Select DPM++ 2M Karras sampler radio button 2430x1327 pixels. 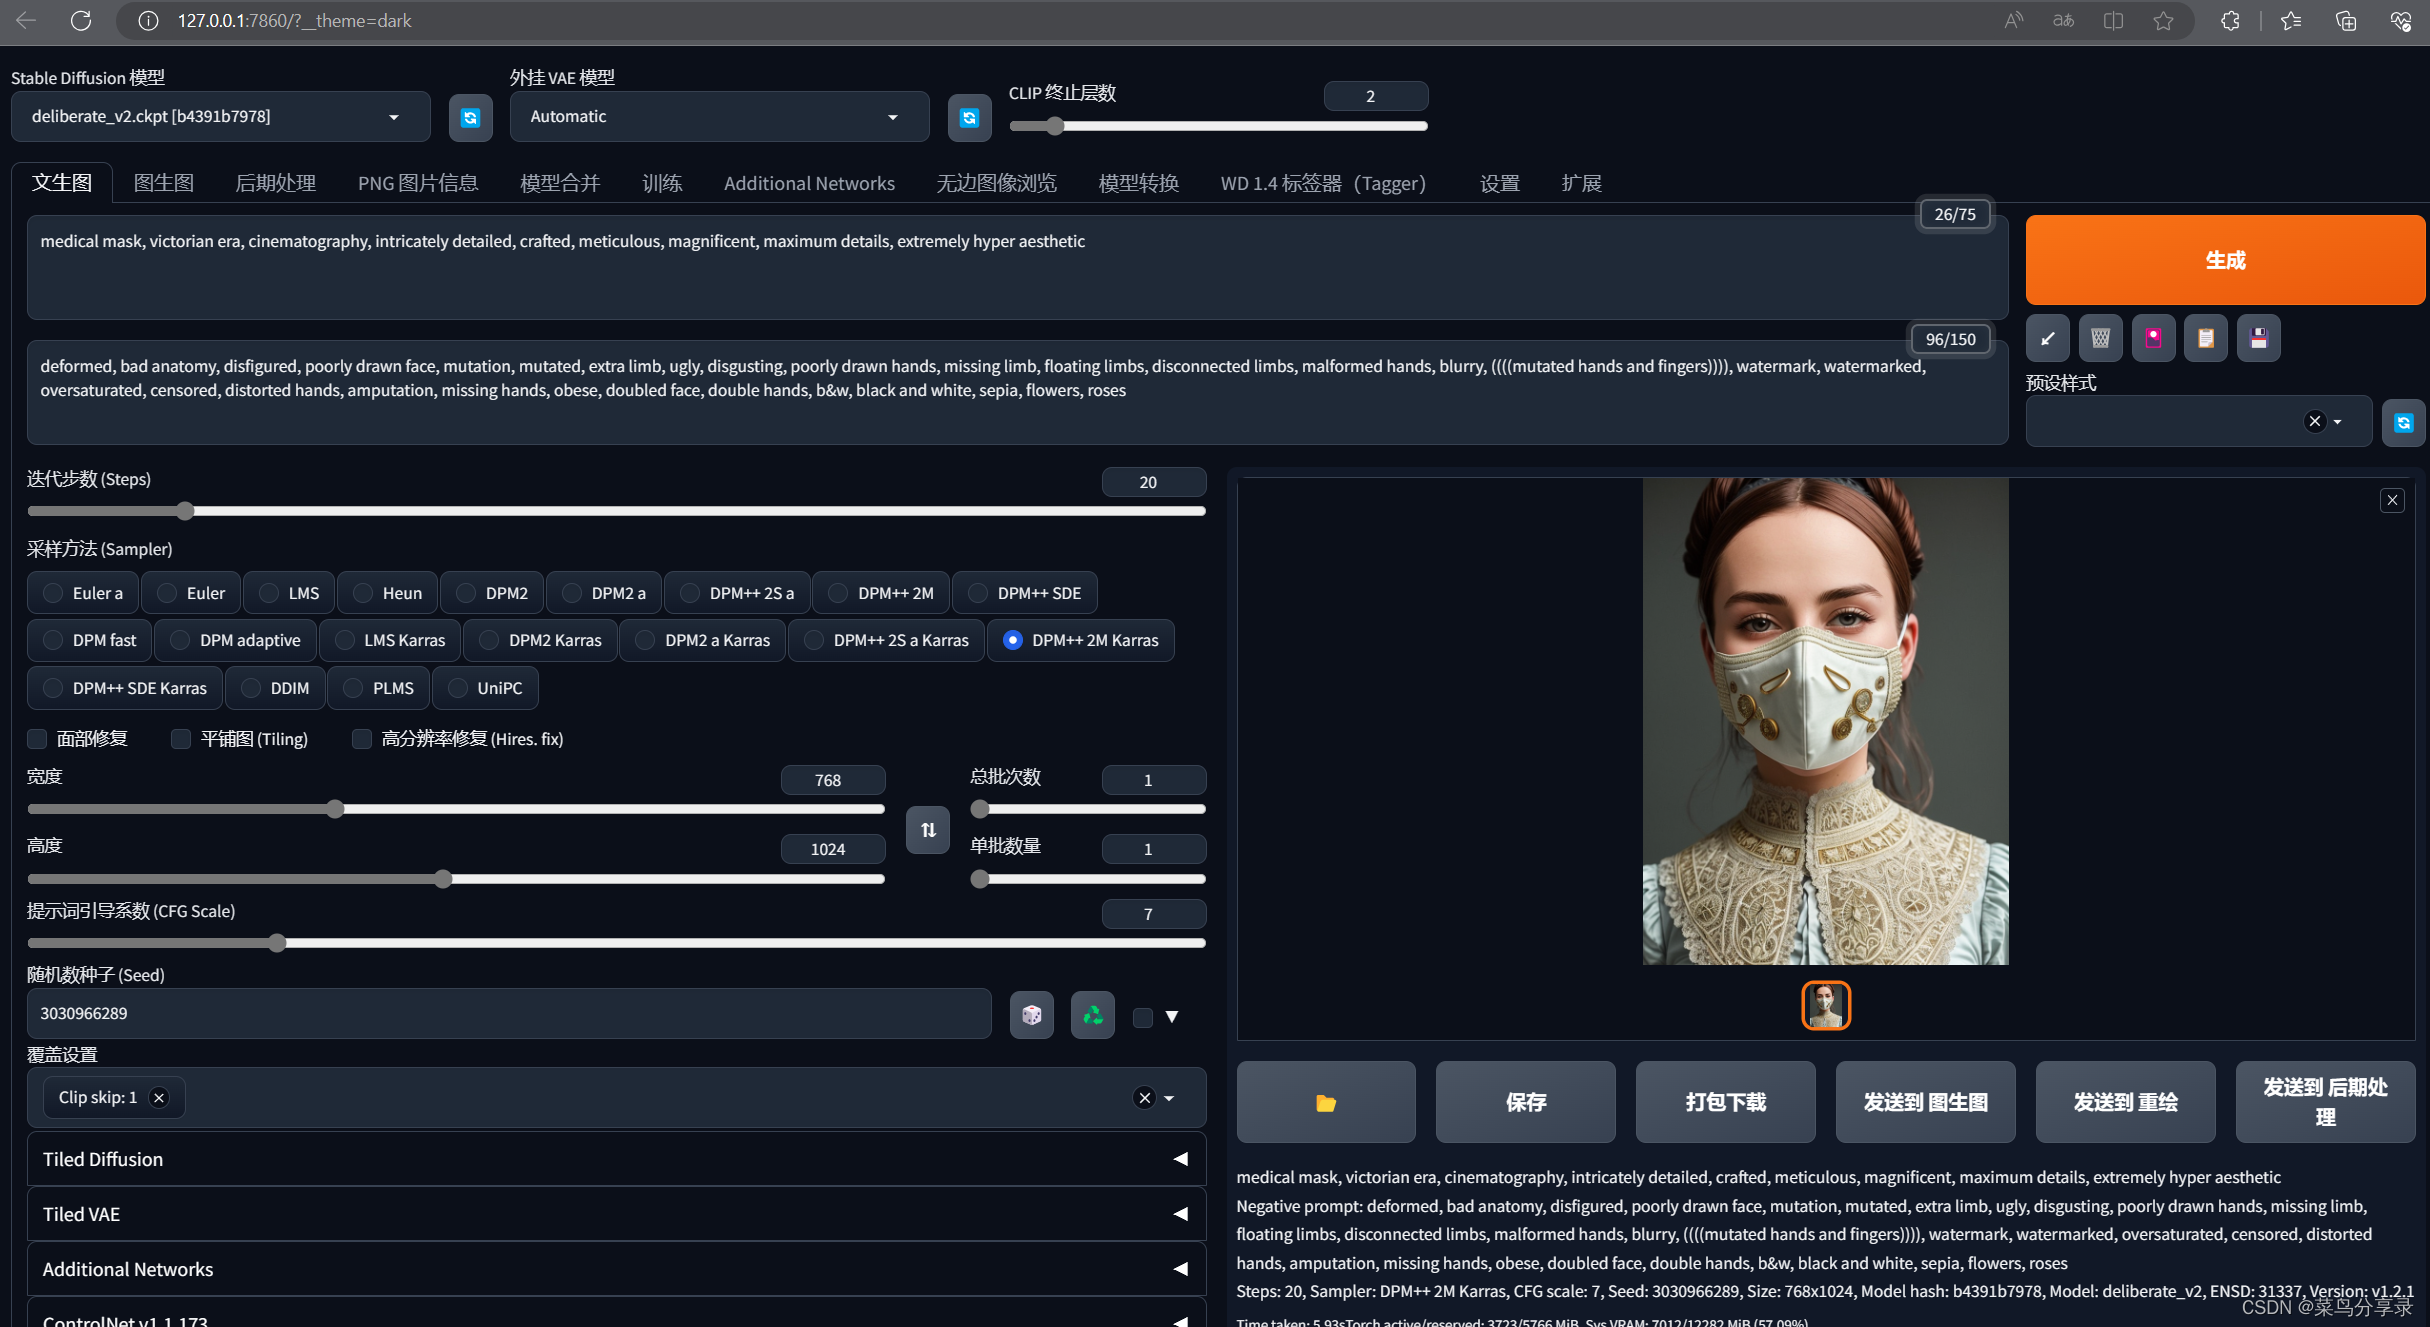(1010, 639)
